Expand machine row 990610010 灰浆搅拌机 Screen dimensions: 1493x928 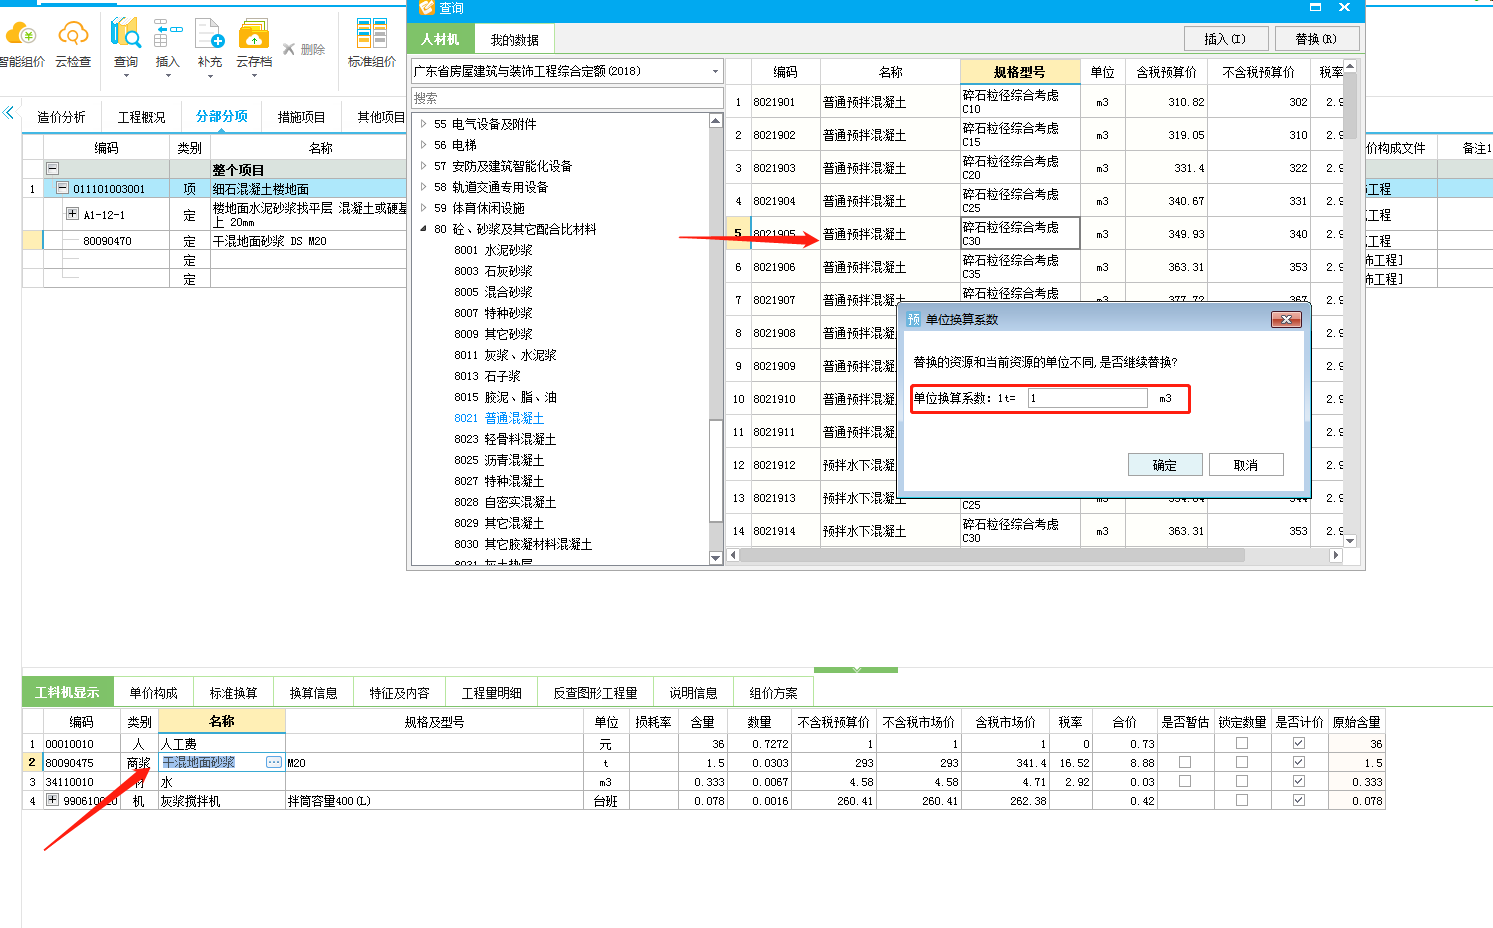tap(52, 800)
